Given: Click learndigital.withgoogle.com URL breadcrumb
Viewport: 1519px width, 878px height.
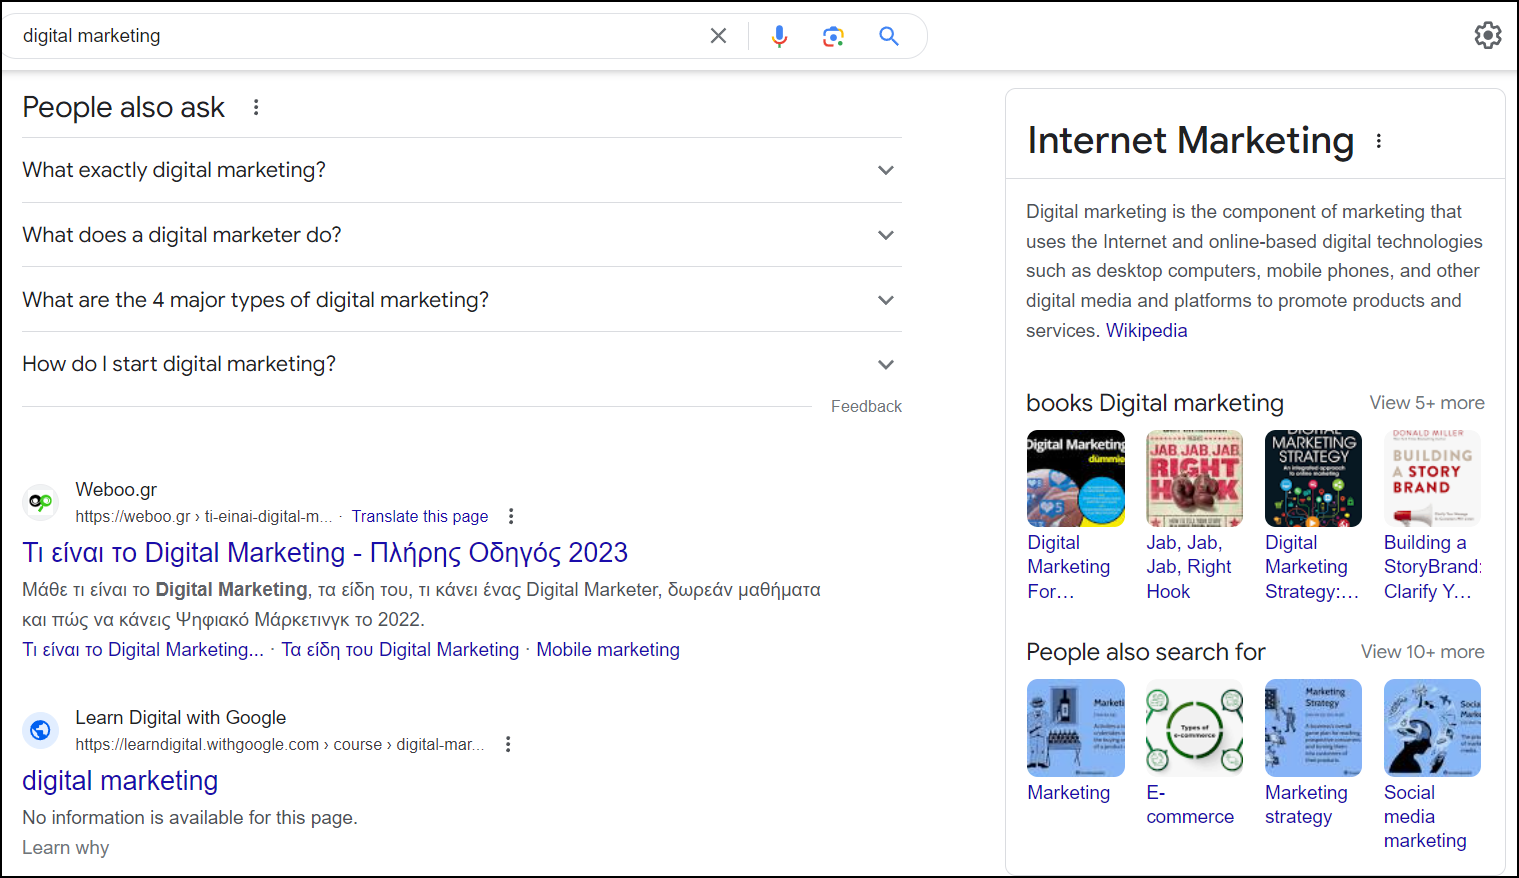Looking at the screenshot, I should (280, 744).
